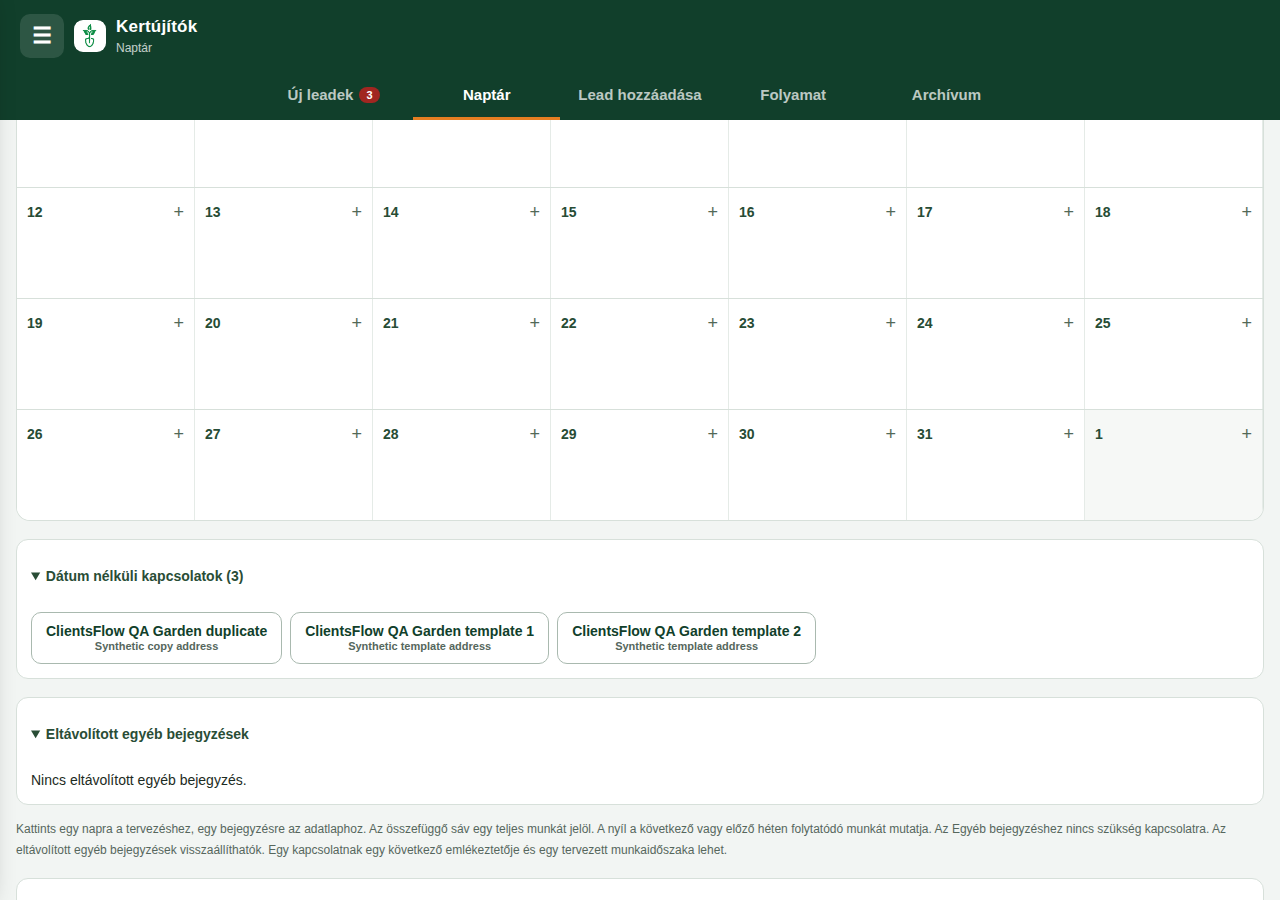Add entry on day 19
1280x900 pixels.
pos(179,323)
